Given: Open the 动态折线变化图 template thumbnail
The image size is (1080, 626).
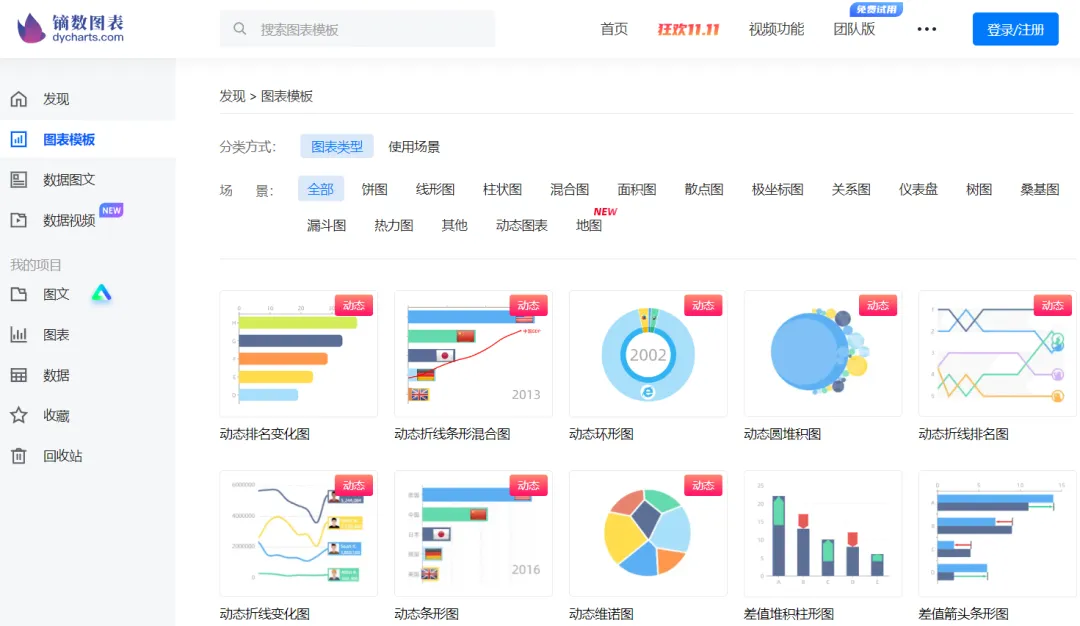Looking at the screenshot, I should pyautogui.click(x=298, y=533).
